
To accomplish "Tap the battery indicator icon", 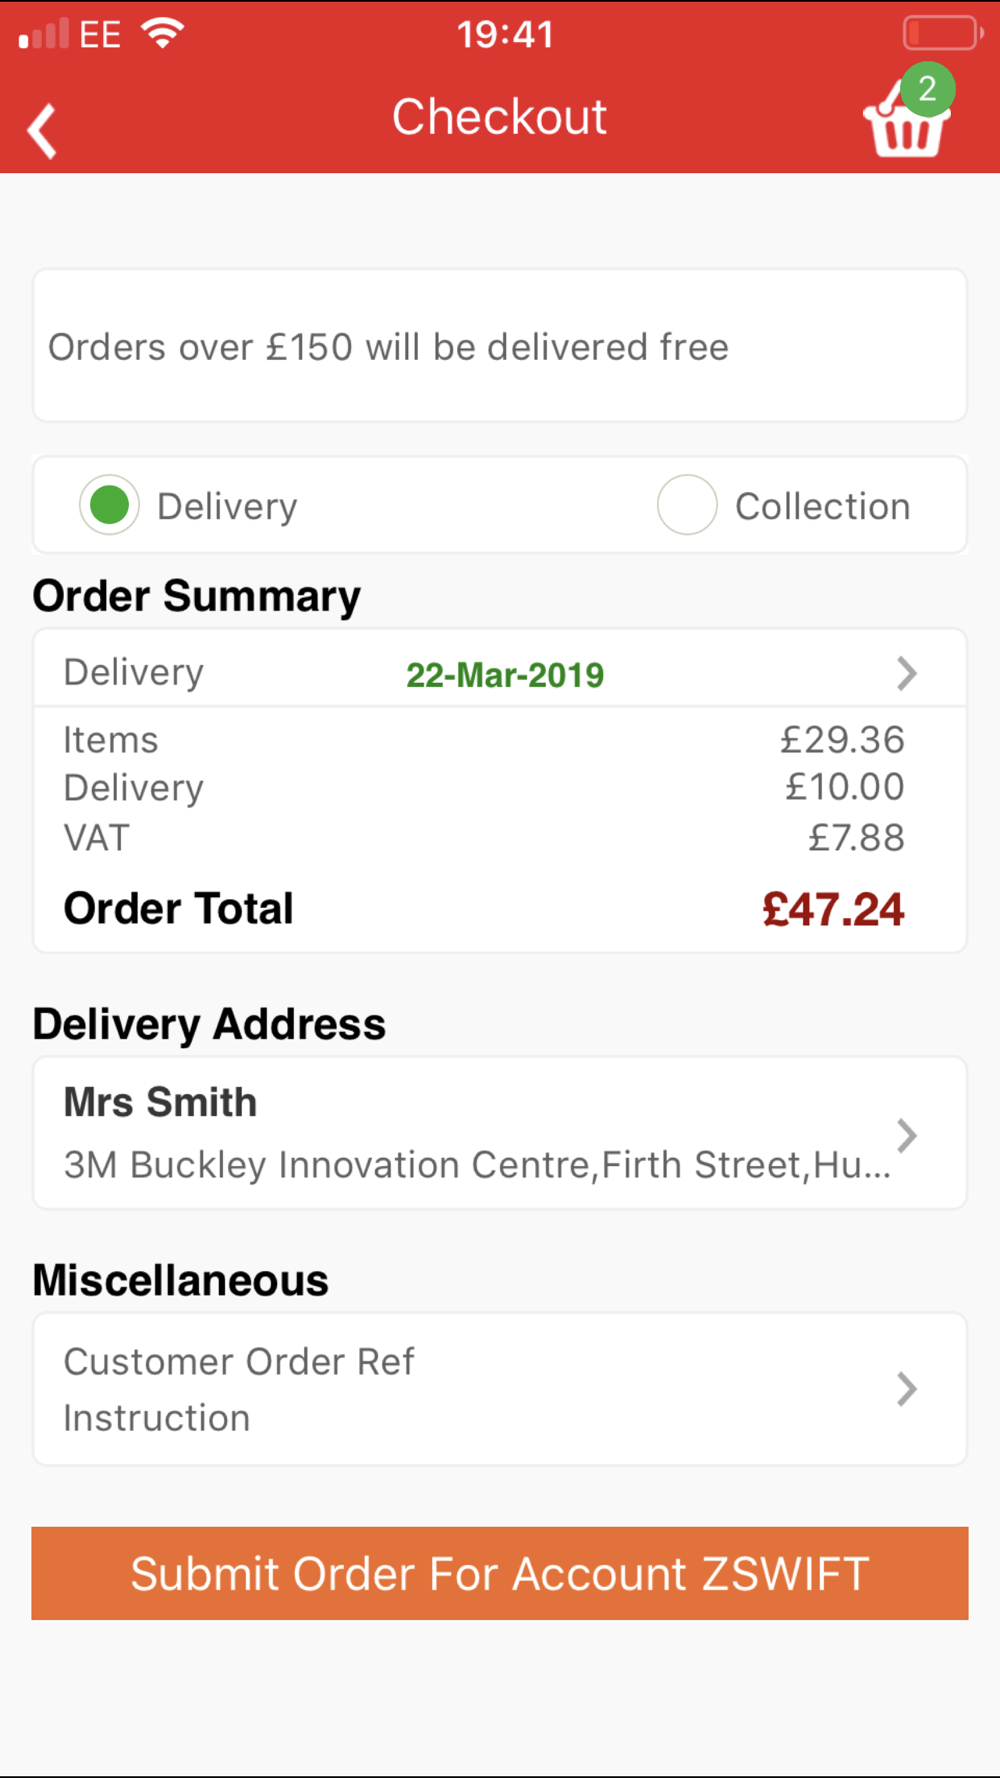I will pos(942,33).
